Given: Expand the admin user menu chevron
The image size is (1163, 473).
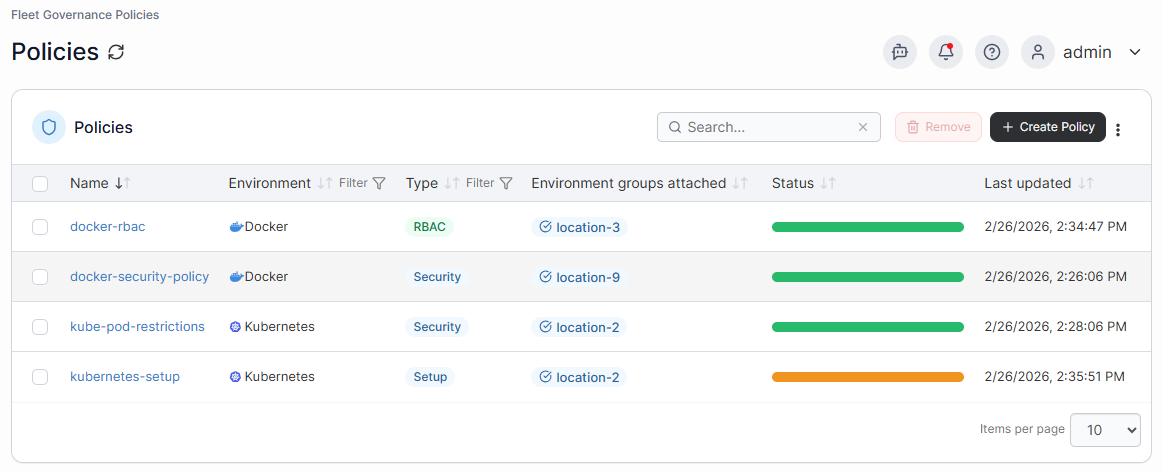Looking at the screenshot, I should [1135, 52].
